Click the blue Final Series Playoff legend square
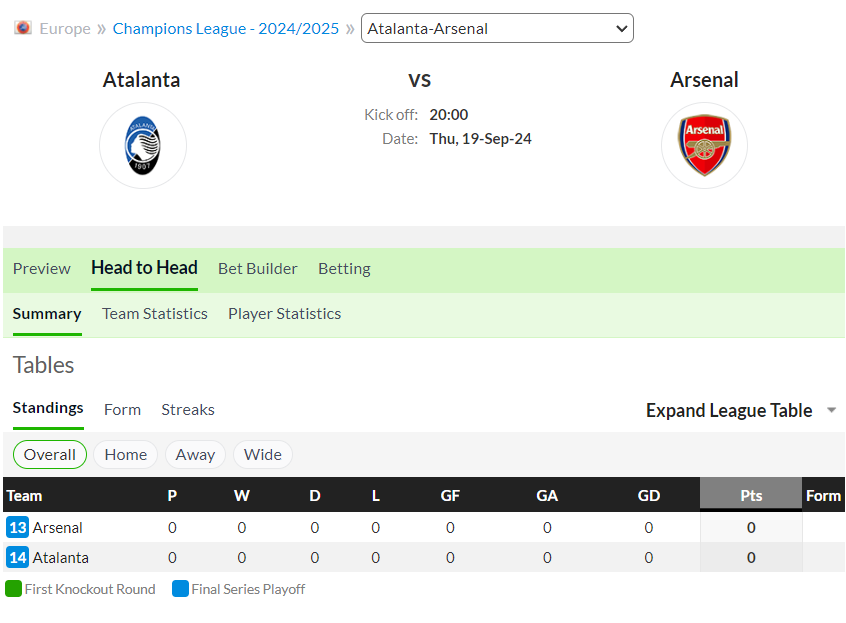Viewport: 846px width, 623px height. [x=180, y=588]
